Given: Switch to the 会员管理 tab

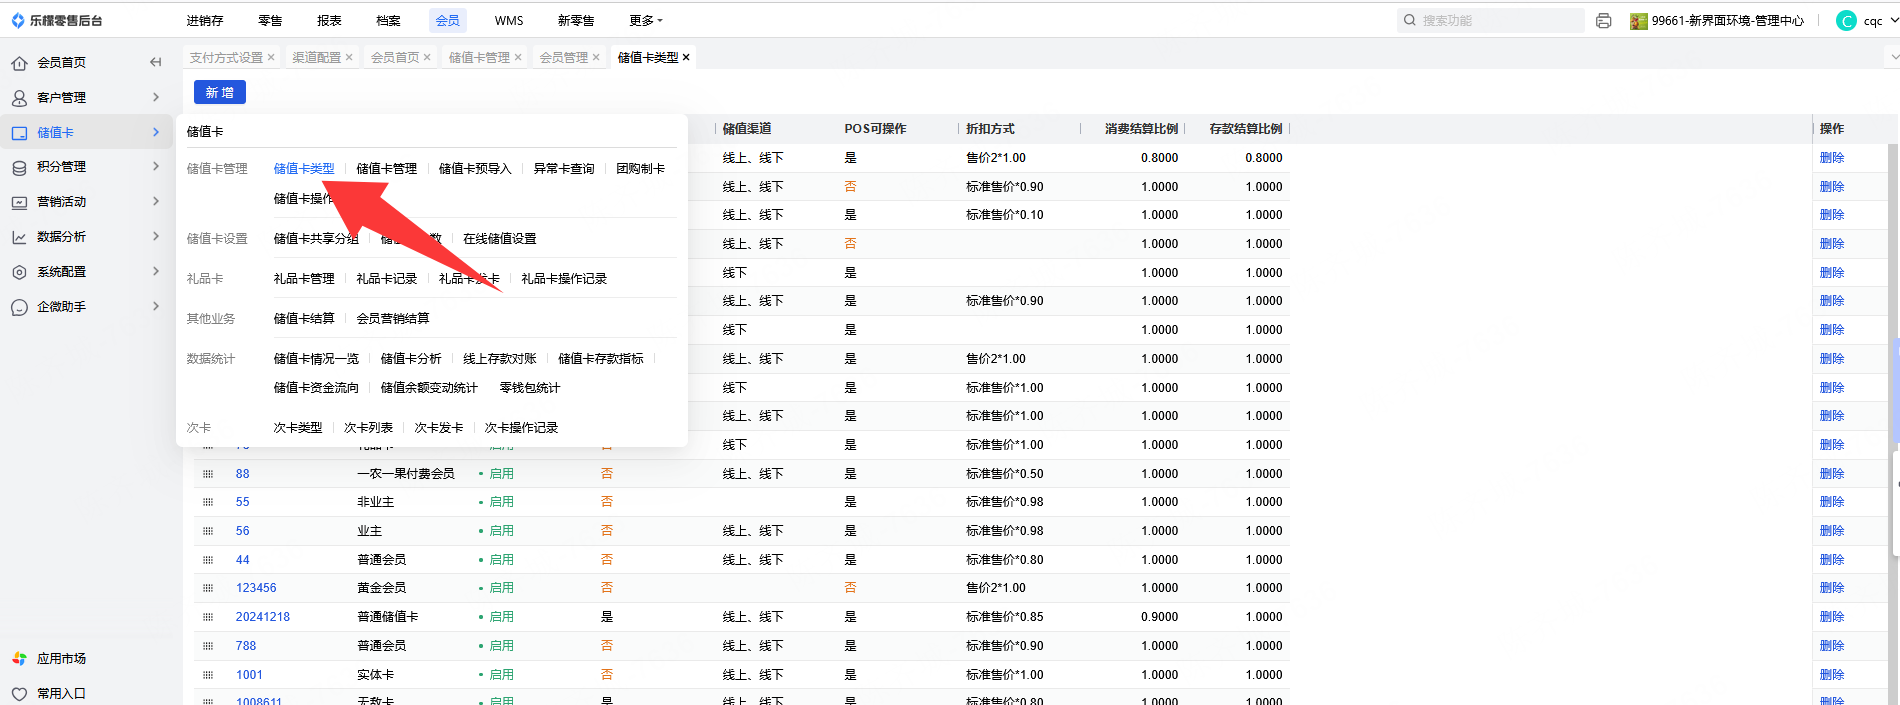Looking at the screenshot, I should [563, 58].
